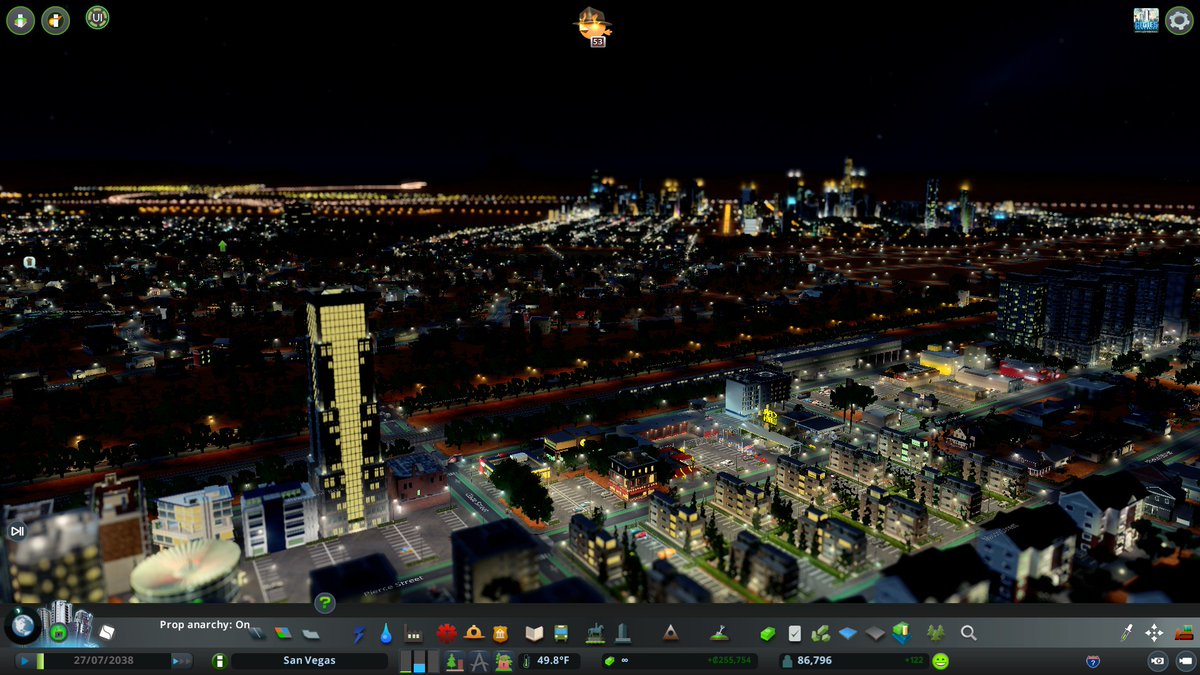Screen dimensions: 1200x675
Task: Open the Landscaping shovel tool
Action: (719, 633)
